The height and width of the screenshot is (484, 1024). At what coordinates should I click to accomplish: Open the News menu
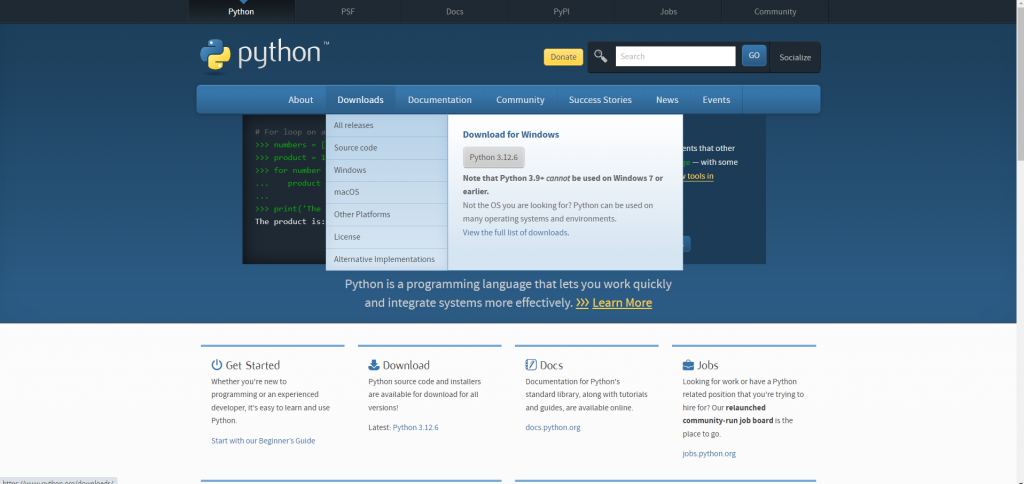coord(667,100)
